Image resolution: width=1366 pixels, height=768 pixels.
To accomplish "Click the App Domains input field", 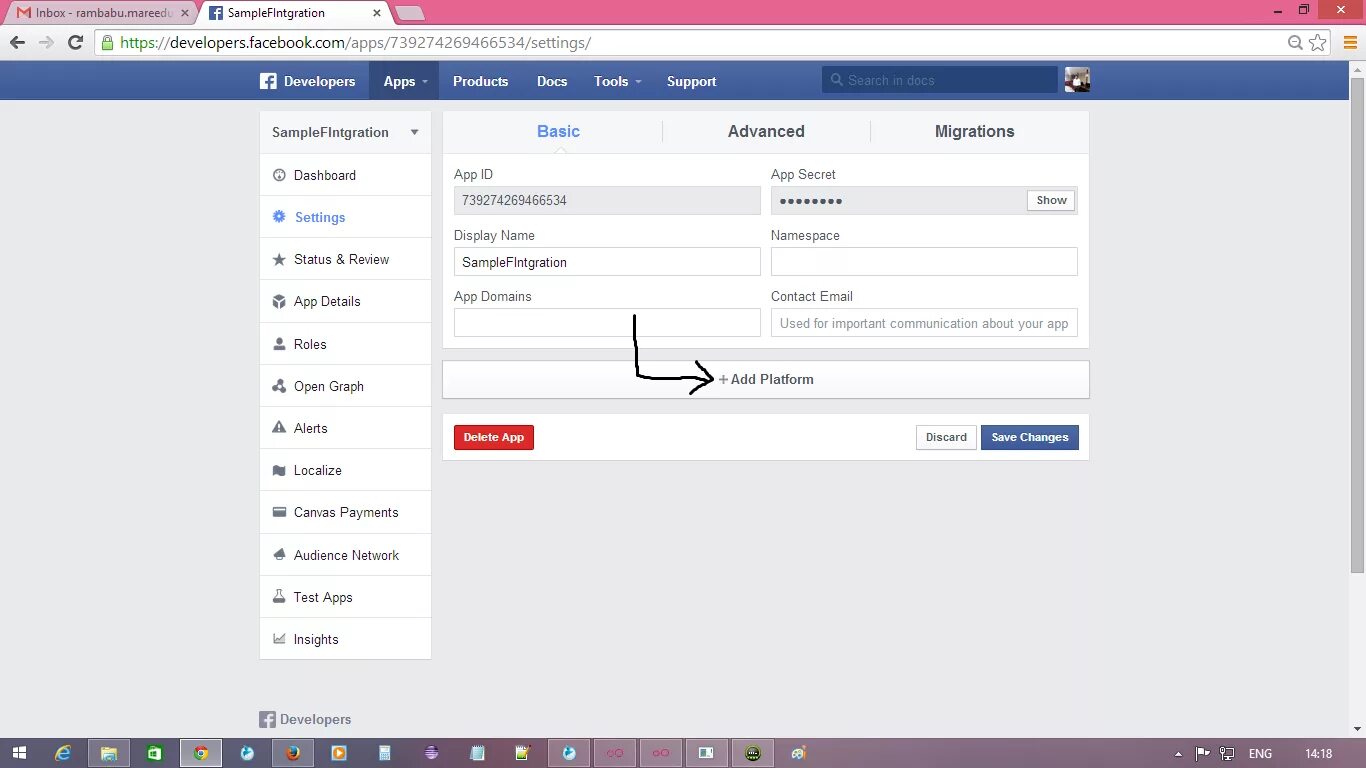I will coord(607,322).
